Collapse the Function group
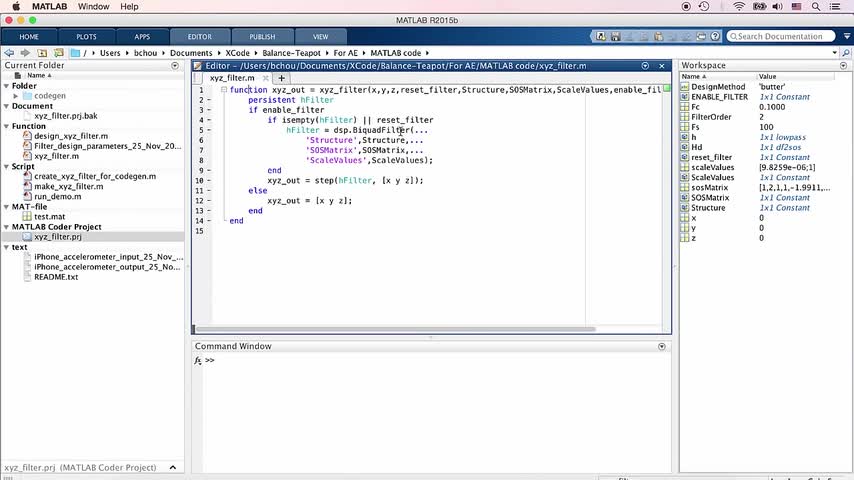Screen dimensions: 854x480 click(7, 126)
